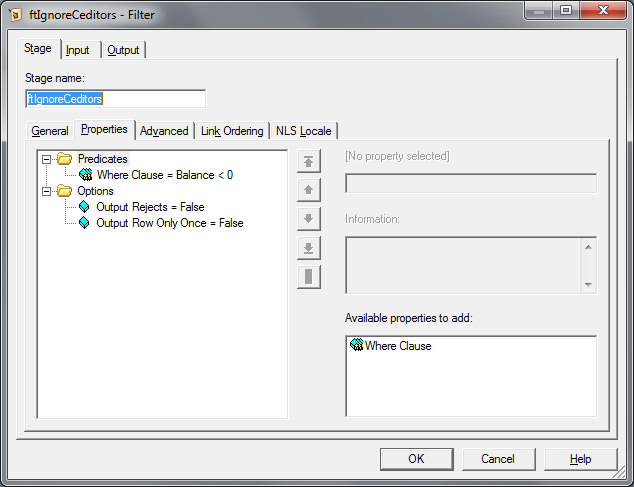This screenshot has width=634, height=487.
Task: Click the move-to-bottom arrow button
Action: click(x=309, y=248)
